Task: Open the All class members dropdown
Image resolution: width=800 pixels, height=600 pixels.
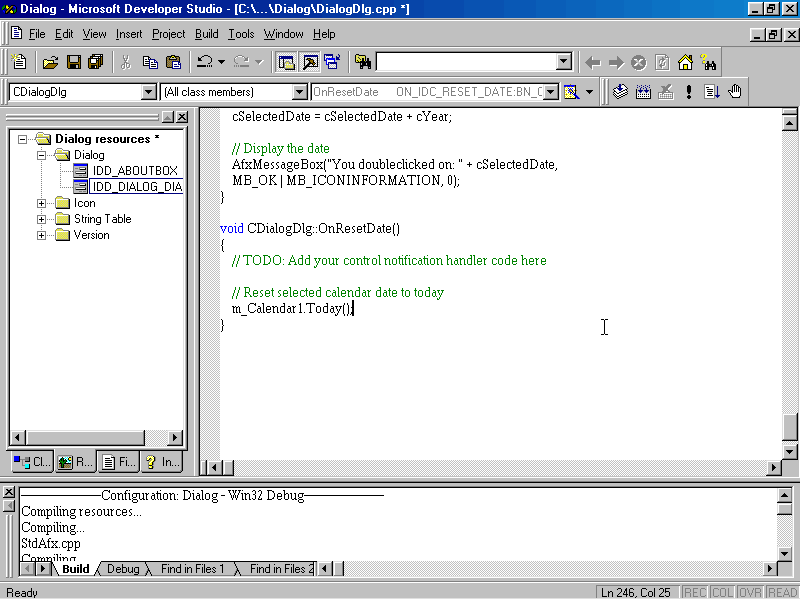Action: [x=299, y=92]
